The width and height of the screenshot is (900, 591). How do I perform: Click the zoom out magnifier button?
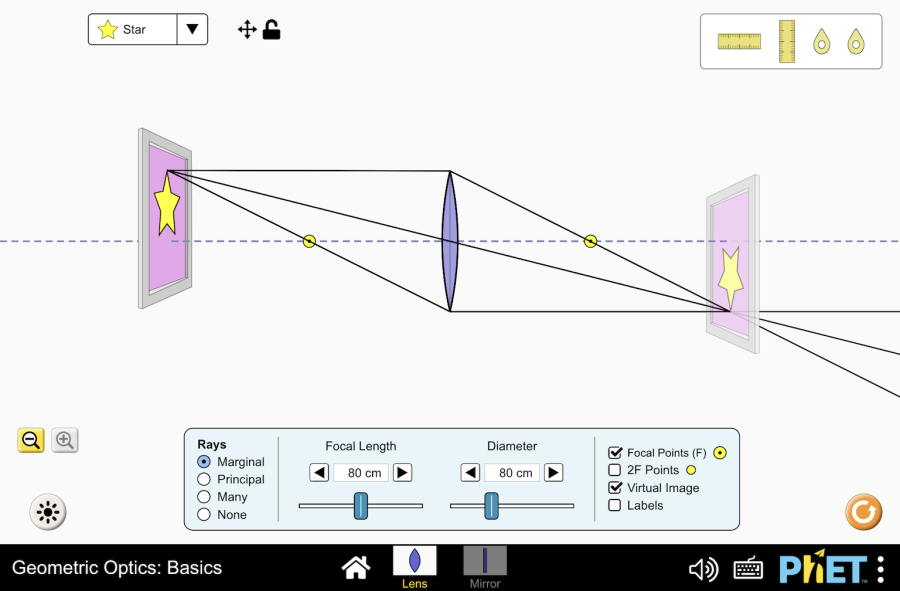31,440
